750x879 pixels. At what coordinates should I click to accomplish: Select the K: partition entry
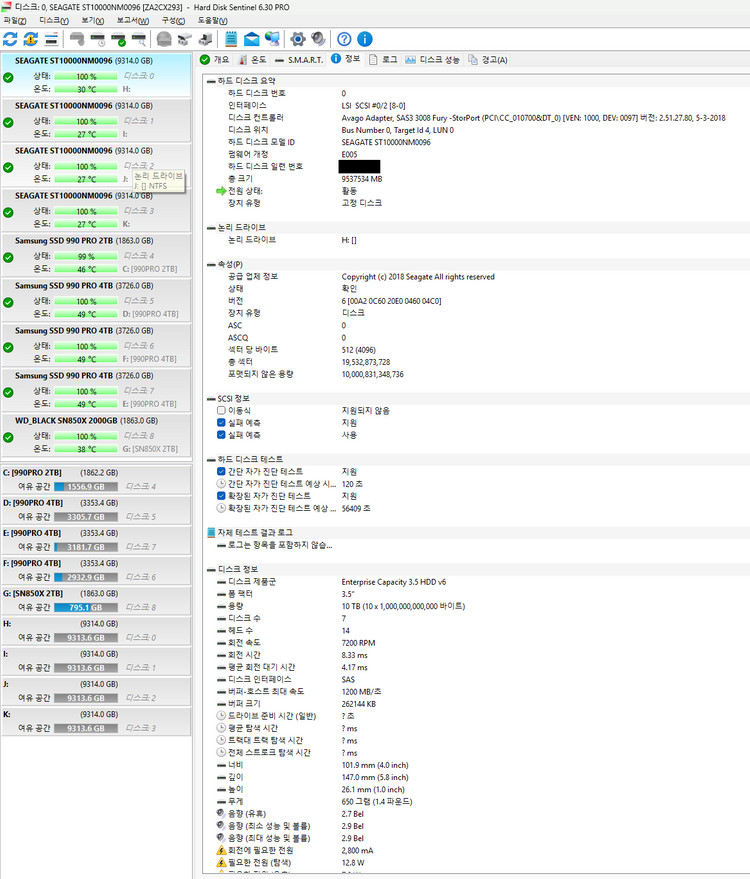pos(96,721)
